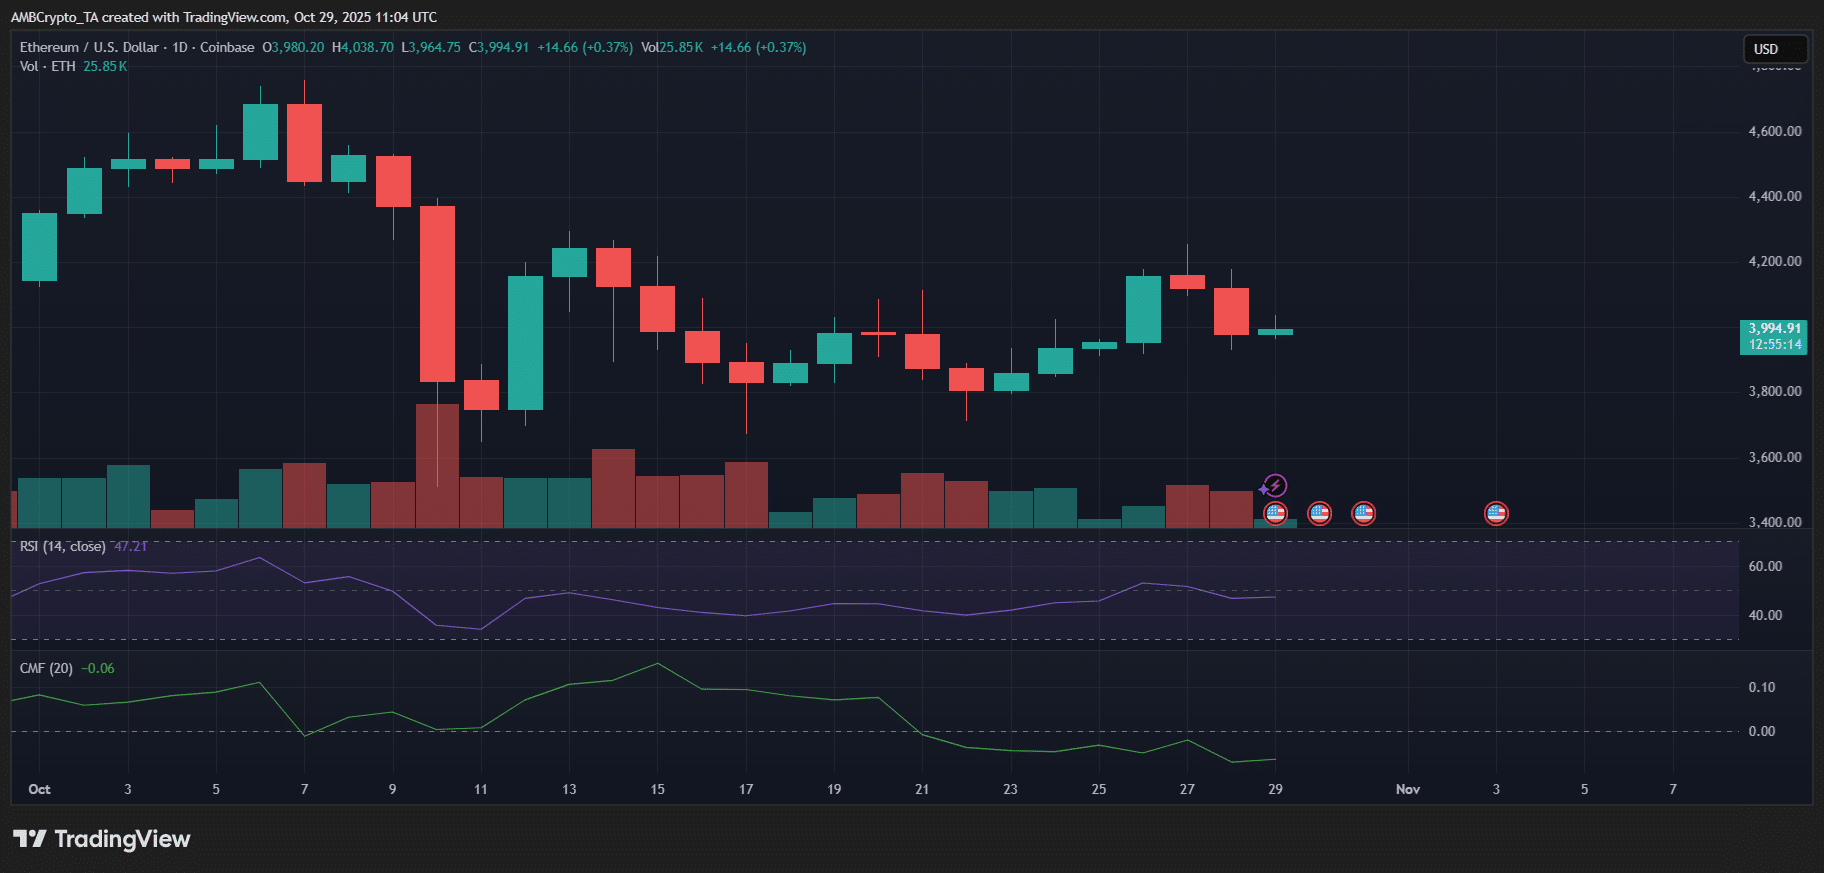Click the 4,600.00 price scale label
This screenshot has height=873, width=1824.
(1774, 131)
